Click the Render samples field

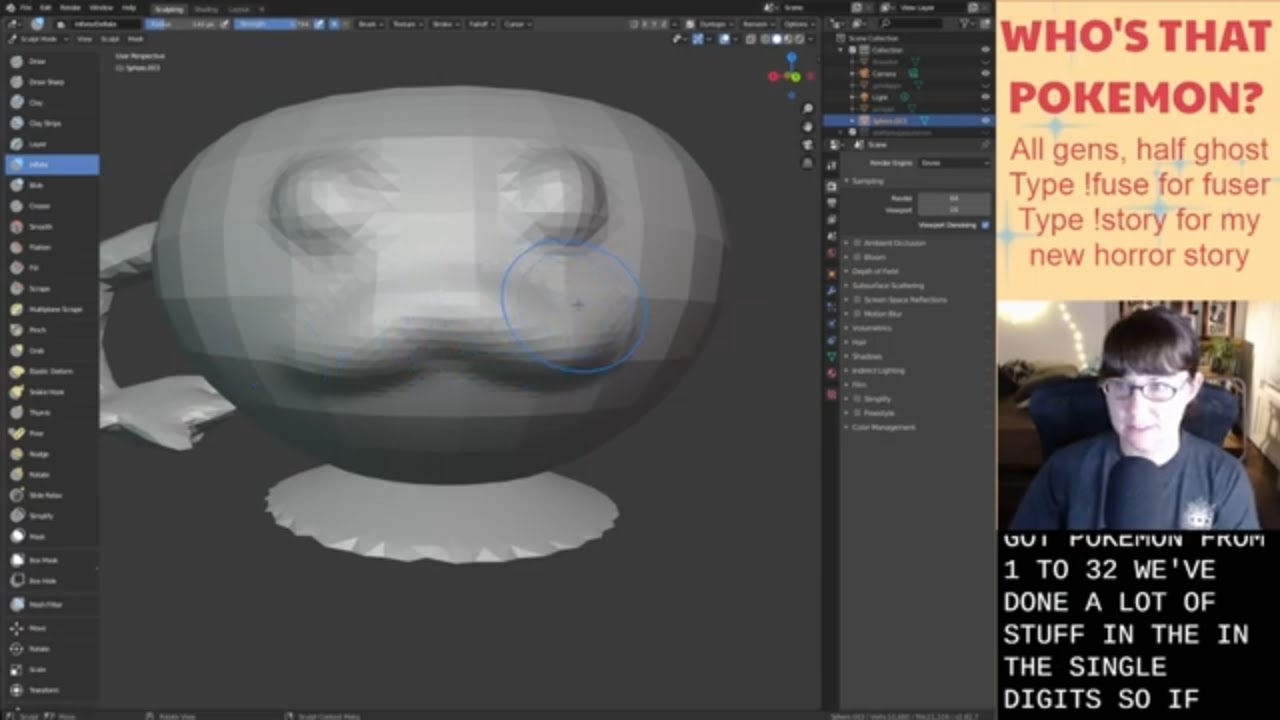click(x=953, y=198)
